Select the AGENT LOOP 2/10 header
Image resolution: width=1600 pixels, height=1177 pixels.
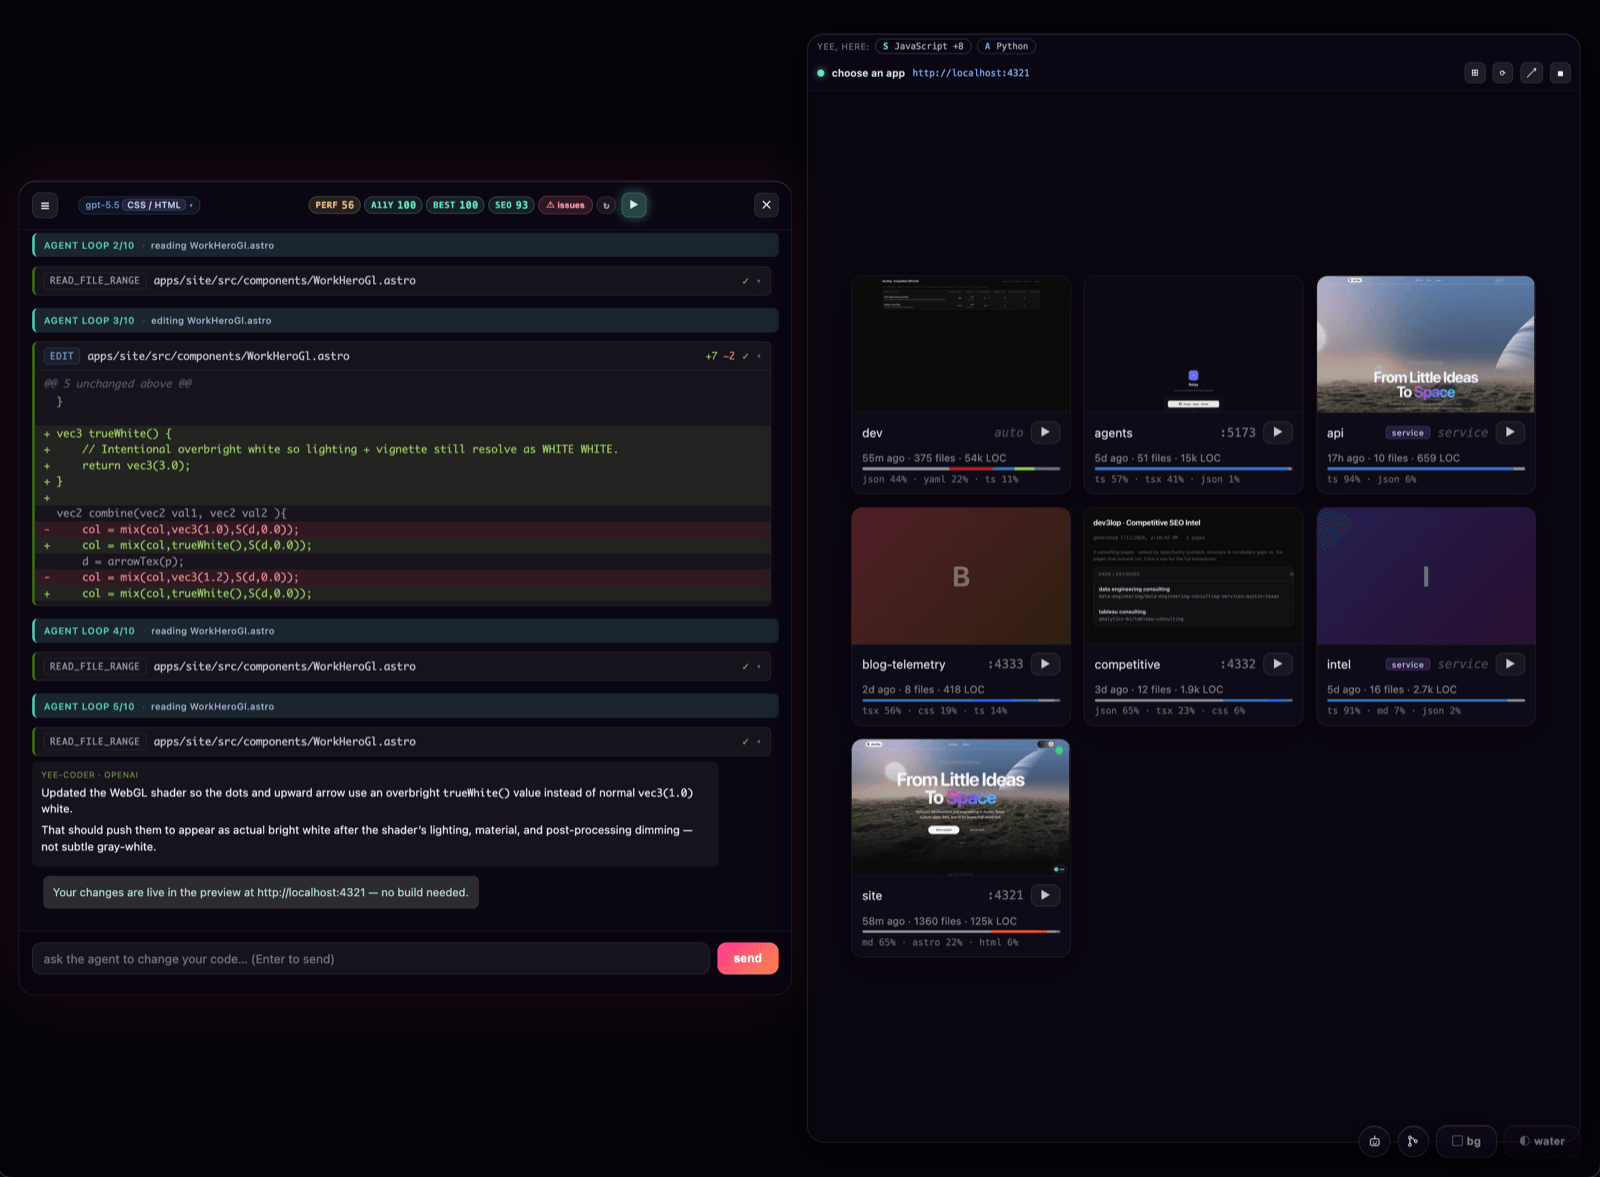[x=405, y=245]
